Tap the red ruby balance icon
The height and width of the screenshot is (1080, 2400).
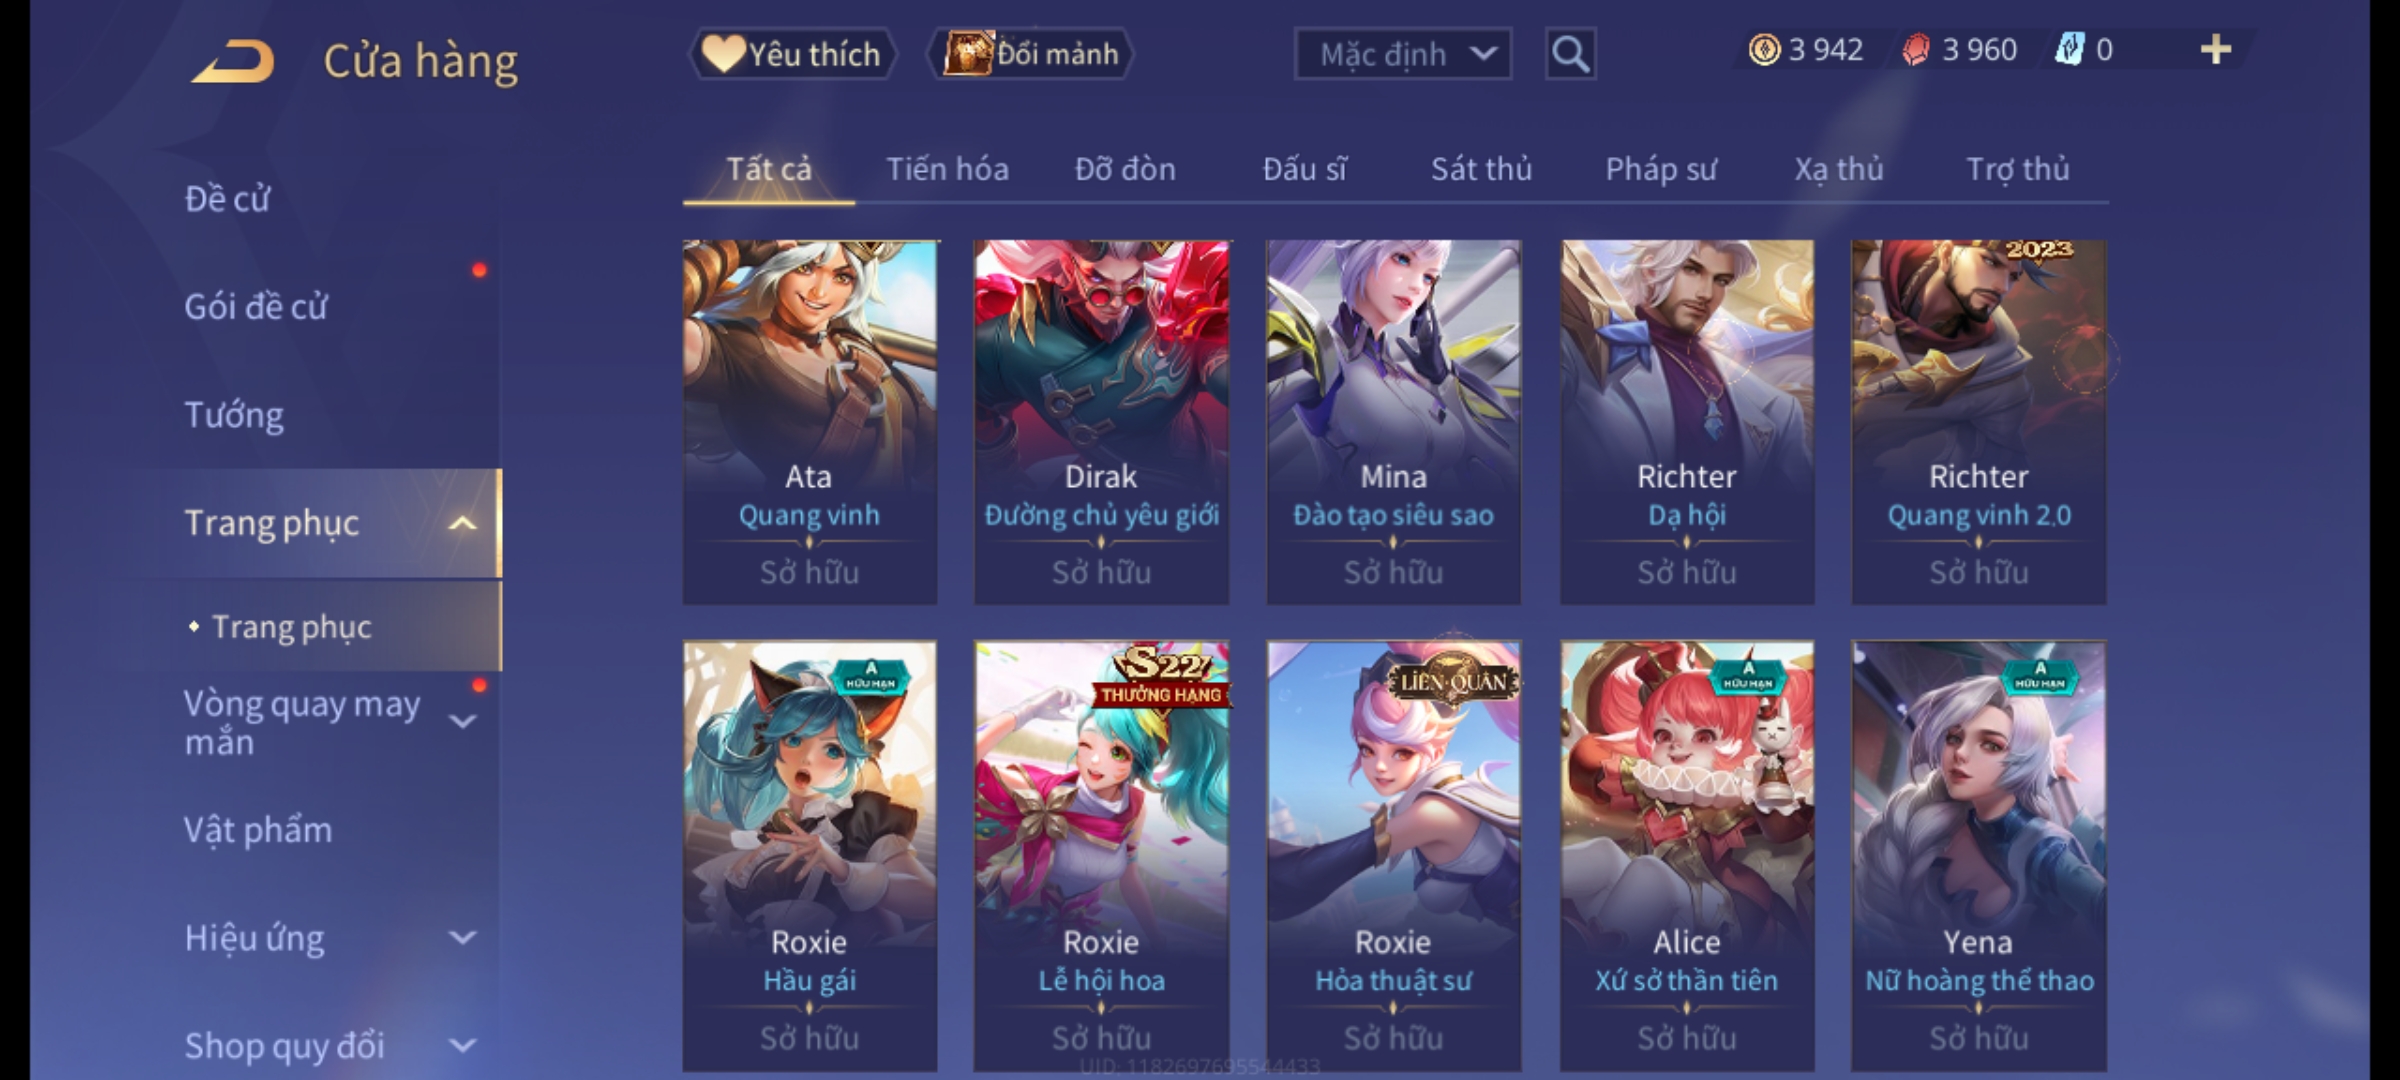coord(1916,50)
